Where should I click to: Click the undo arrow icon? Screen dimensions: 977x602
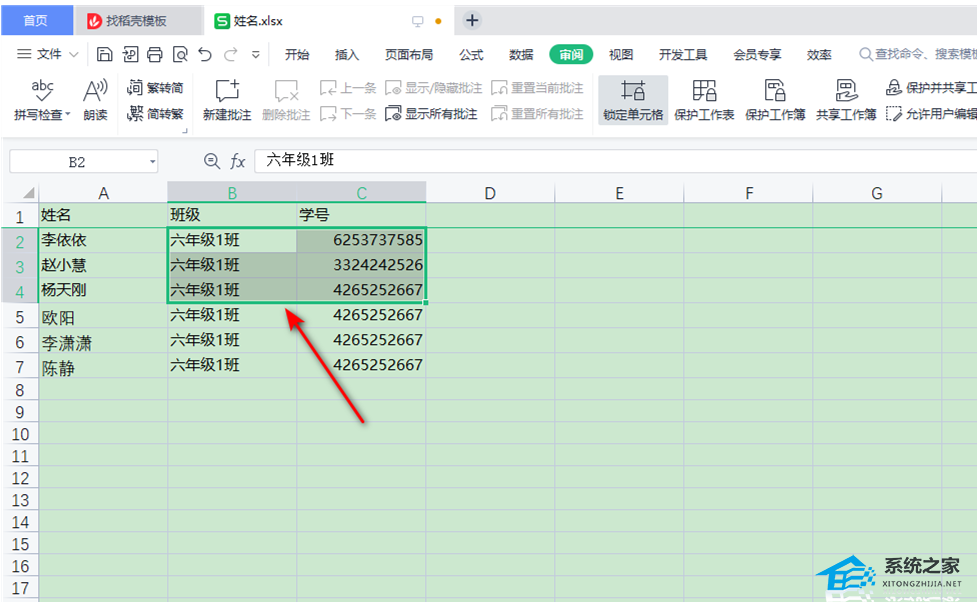[205, 54]
